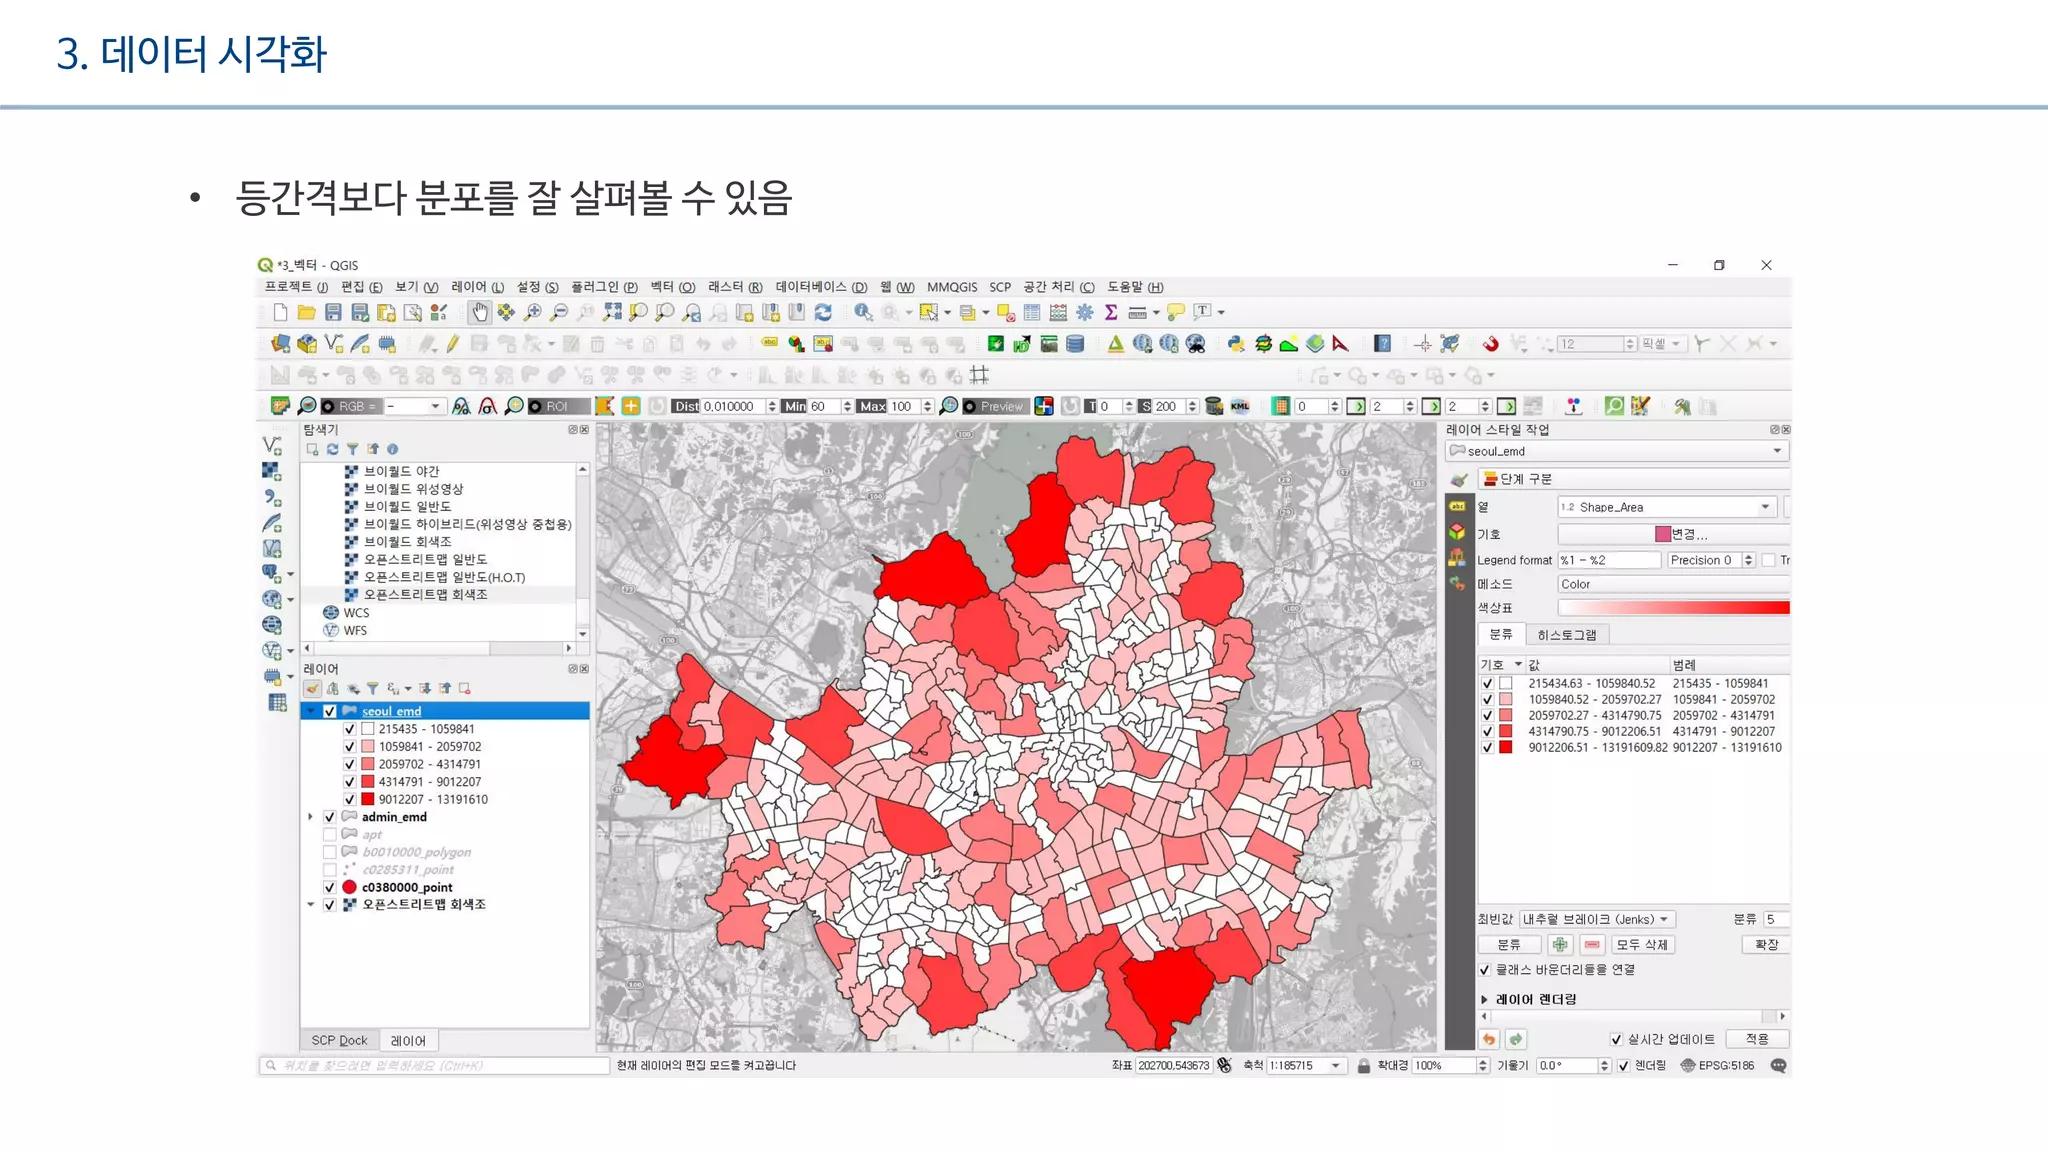2048x1152 pixels.
Task: Open the 래스터 (R) menu
Action: tap(734, 287)
